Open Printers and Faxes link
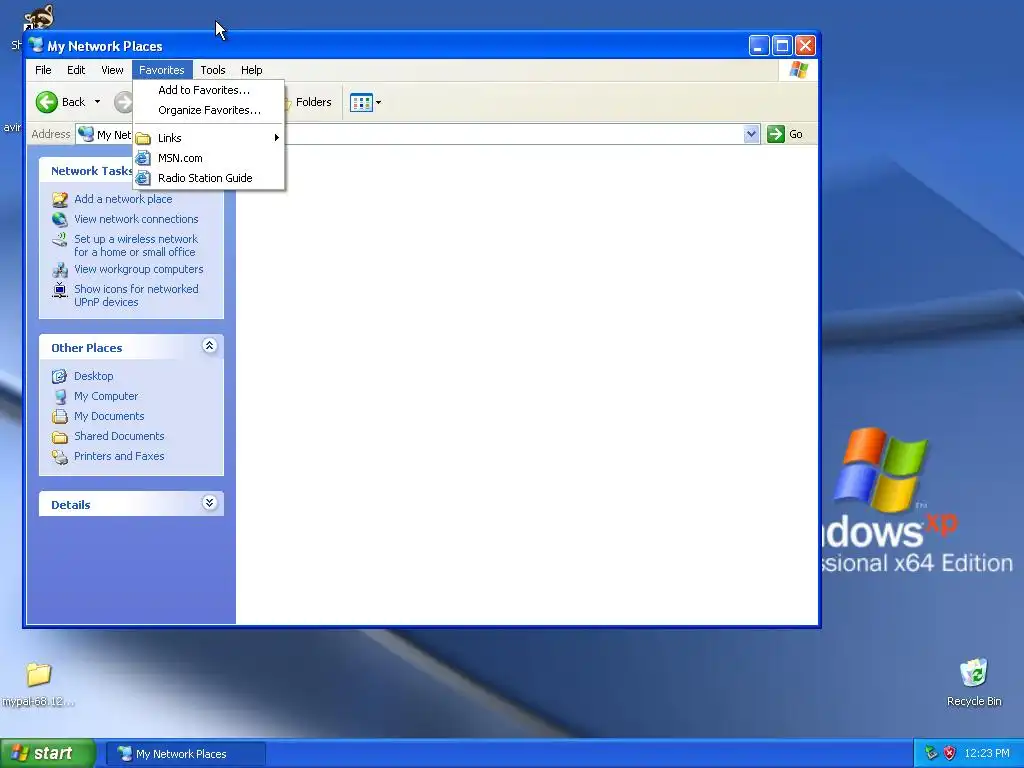The width and height of the screenshot is (1024, 768). (119, 456)
